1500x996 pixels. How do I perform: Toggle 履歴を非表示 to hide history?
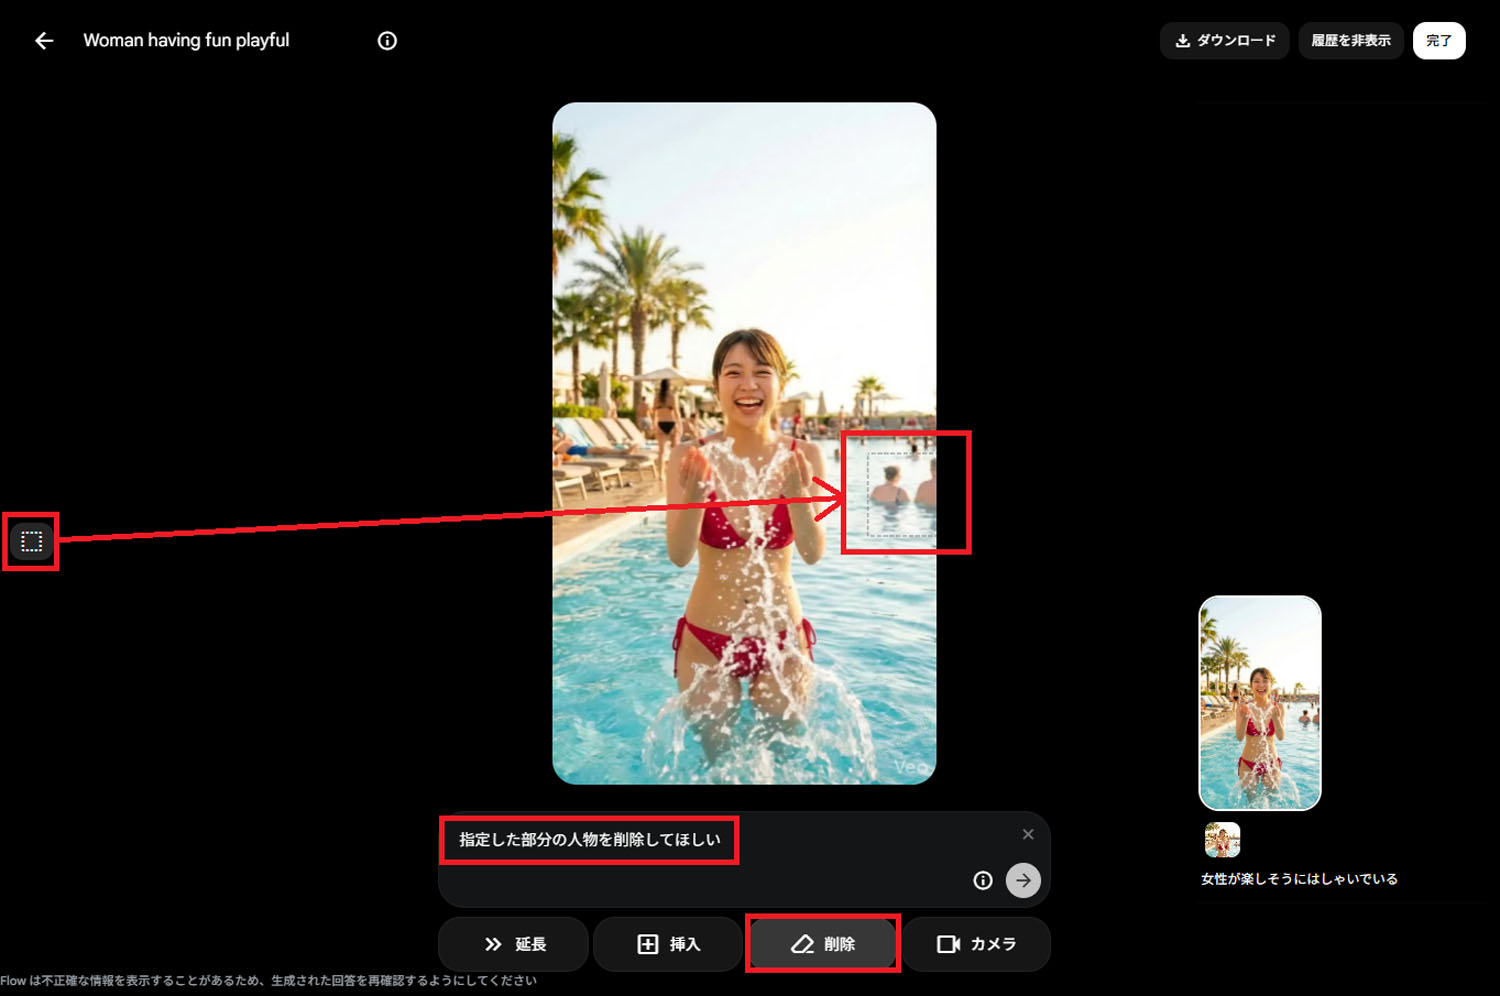[1350, 40]
